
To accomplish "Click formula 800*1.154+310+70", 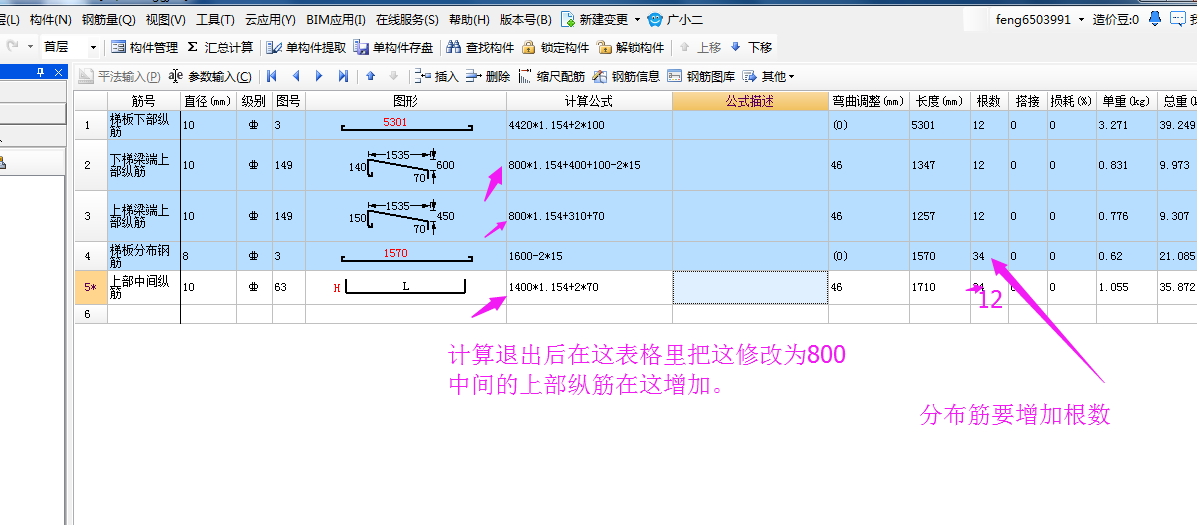I will point(589,217).
